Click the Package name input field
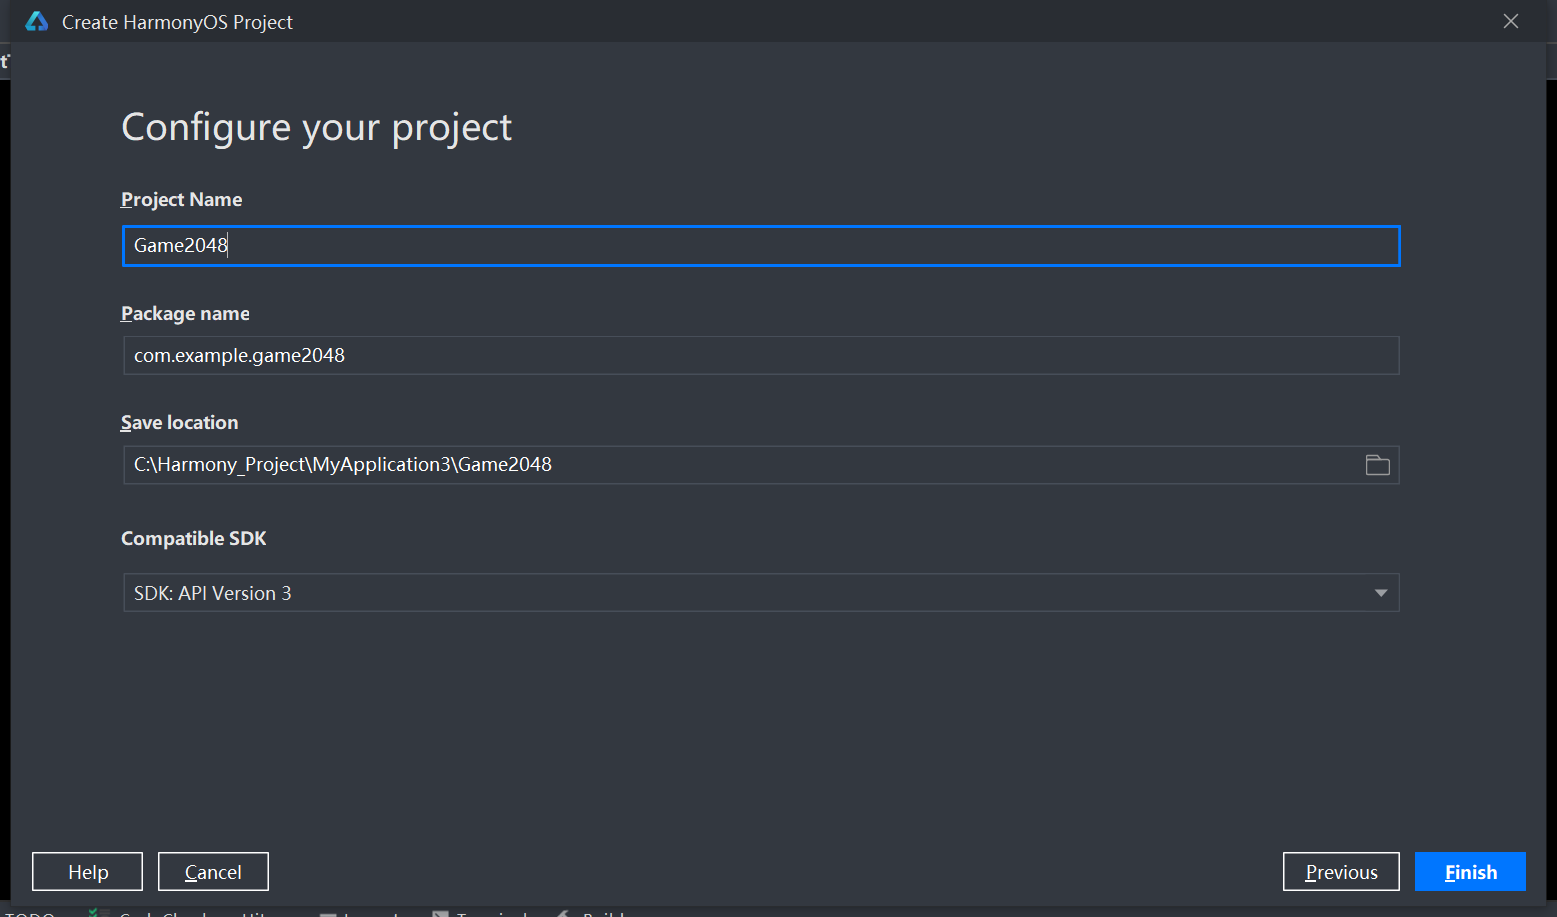 click(761, 355)
